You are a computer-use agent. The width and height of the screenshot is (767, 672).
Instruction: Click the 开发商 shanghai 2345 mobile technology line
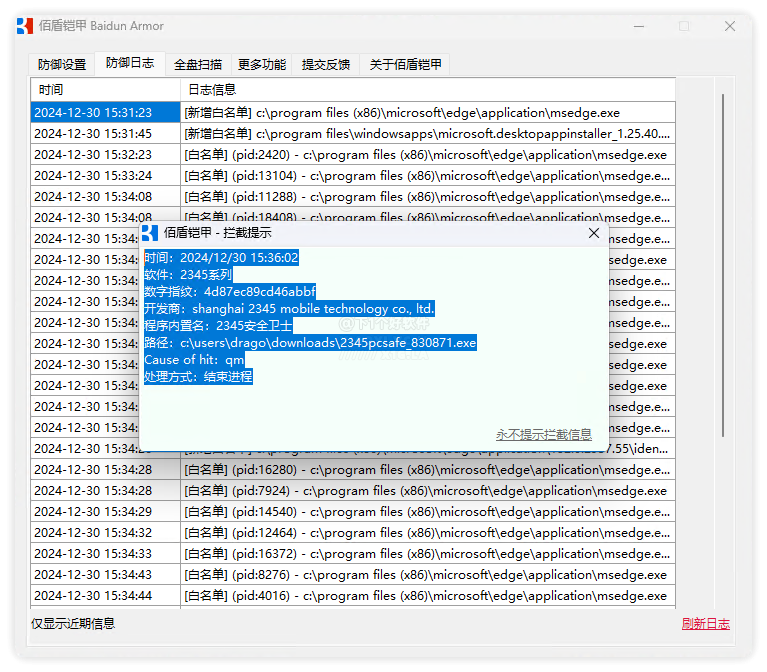tap(289, 309)
